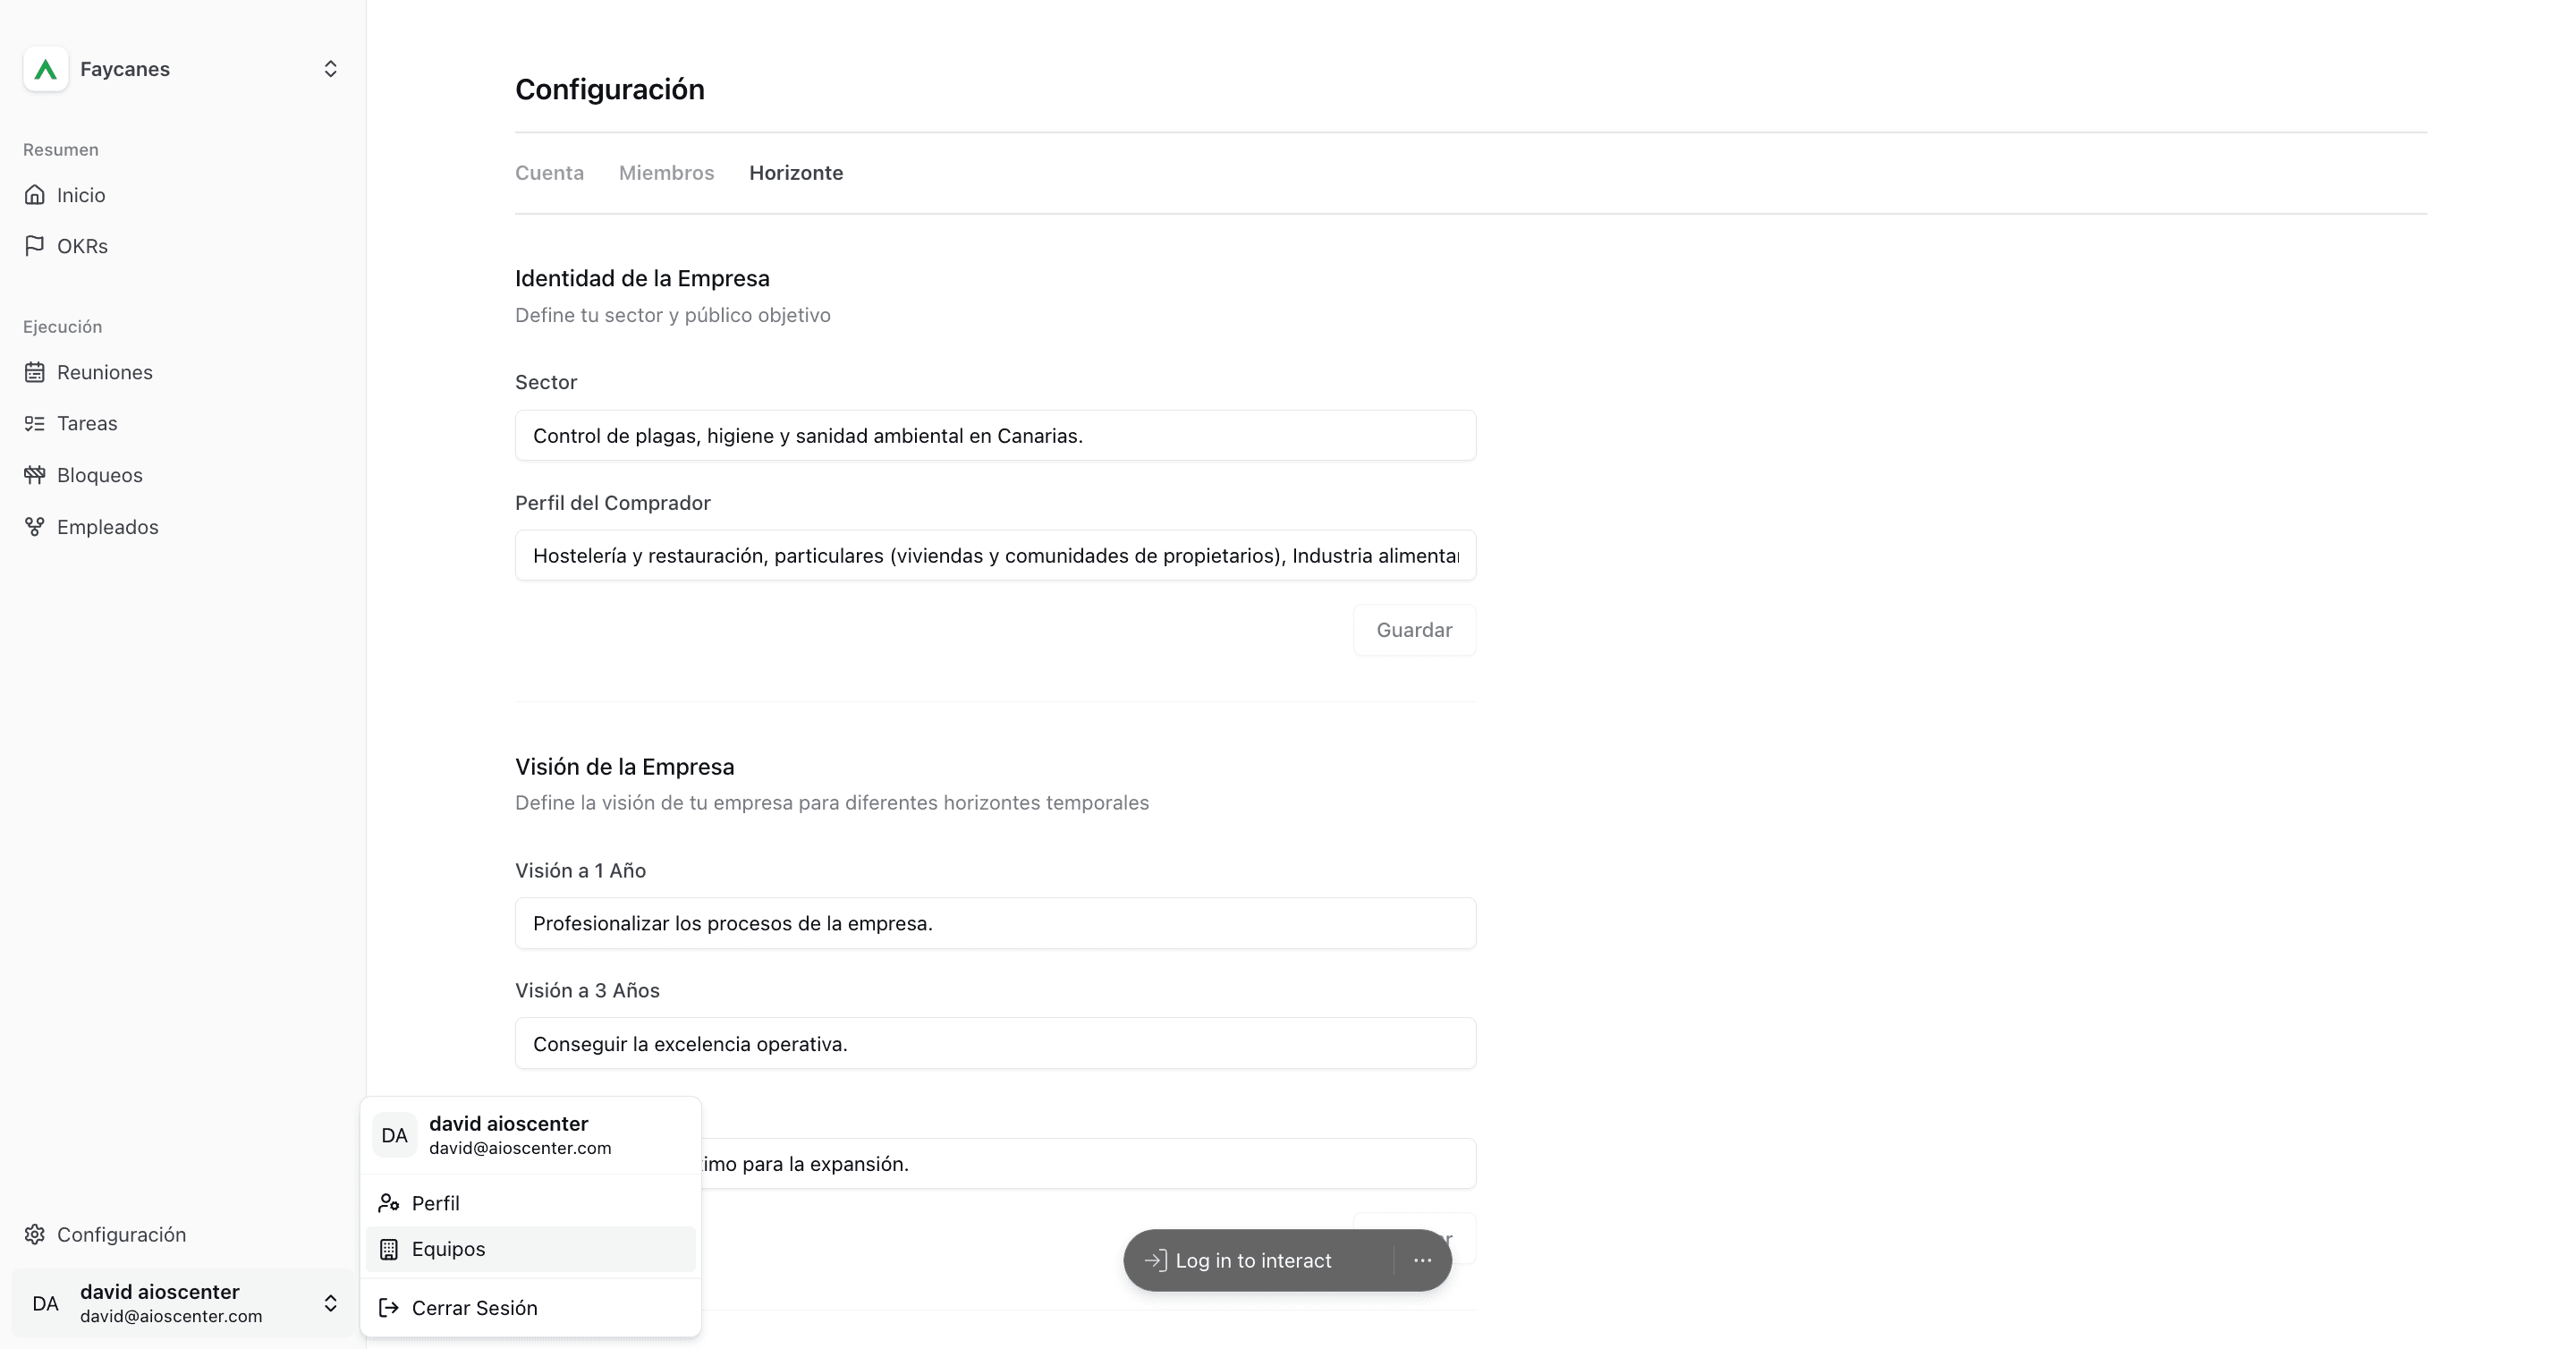This screenshot has height=1349, width=2576.
Task: Click the Tareas checklist icon
Action: coord(35,423)
